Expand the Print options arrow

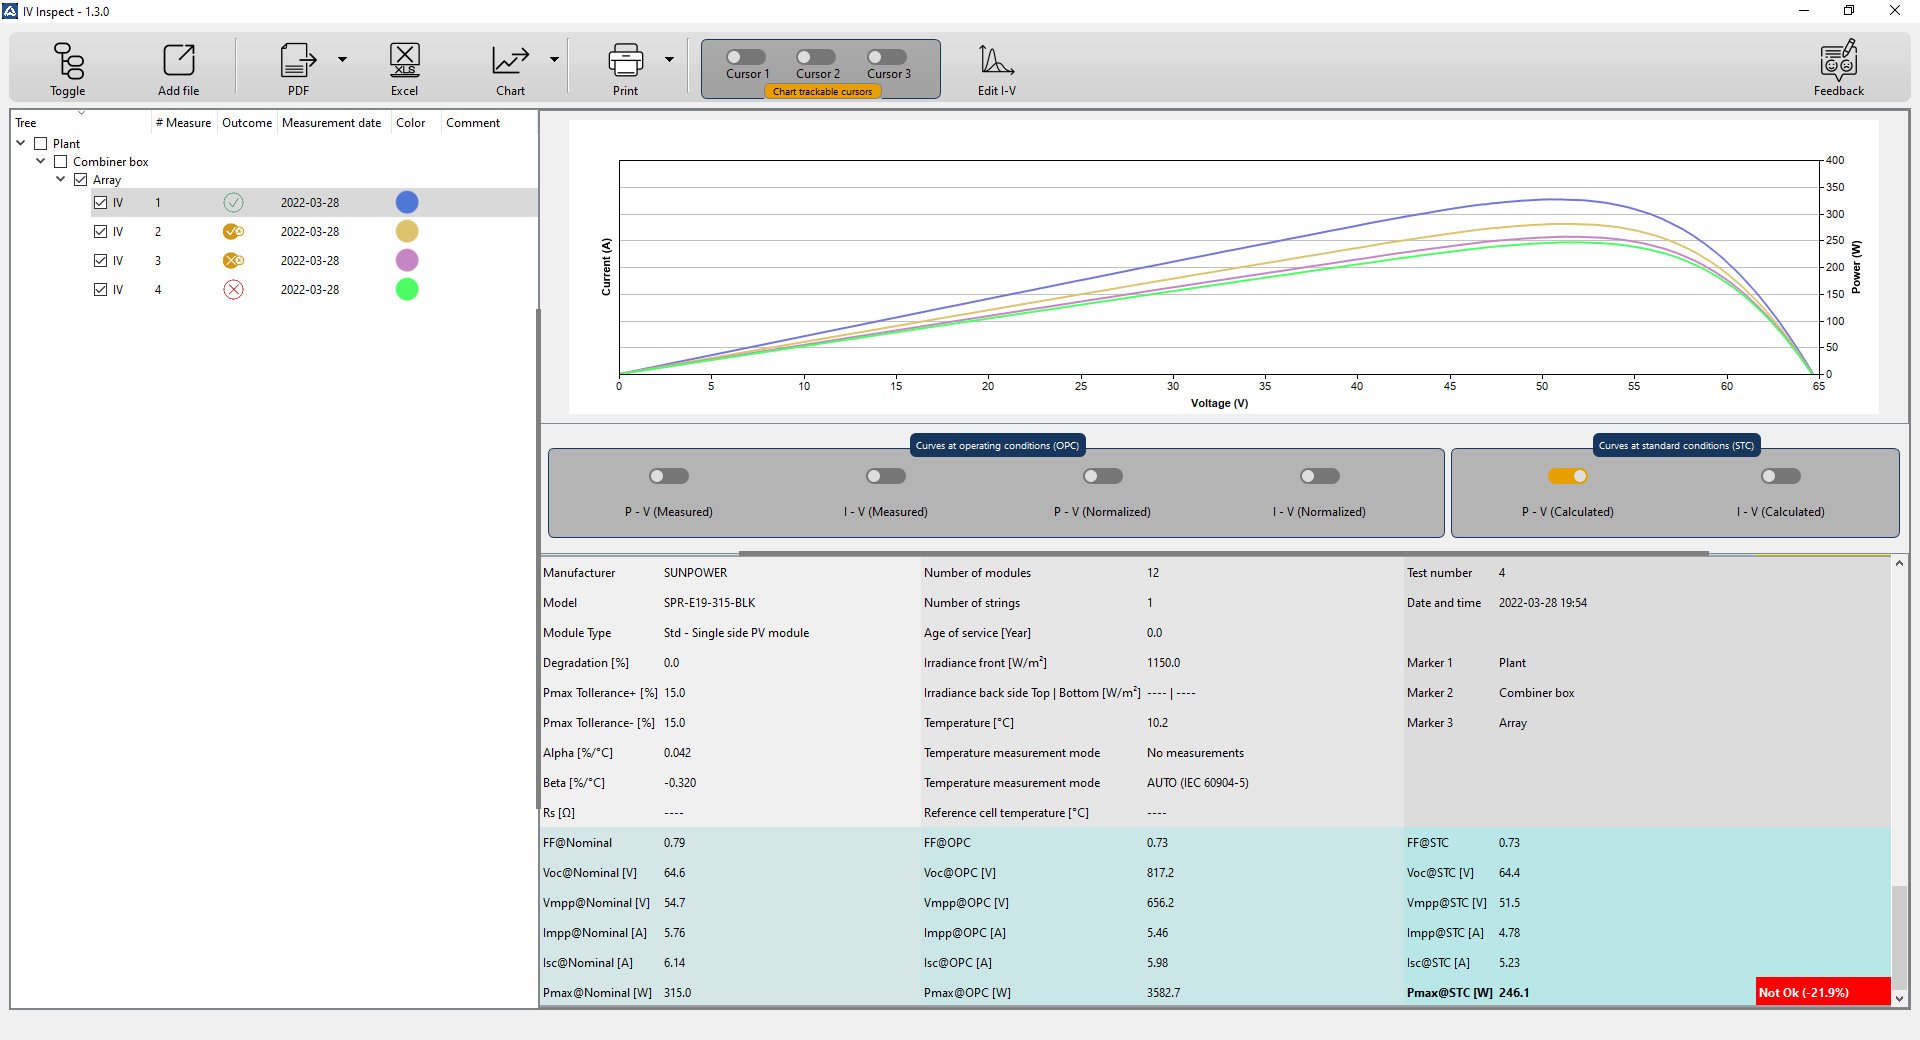[x=669, y=60]
